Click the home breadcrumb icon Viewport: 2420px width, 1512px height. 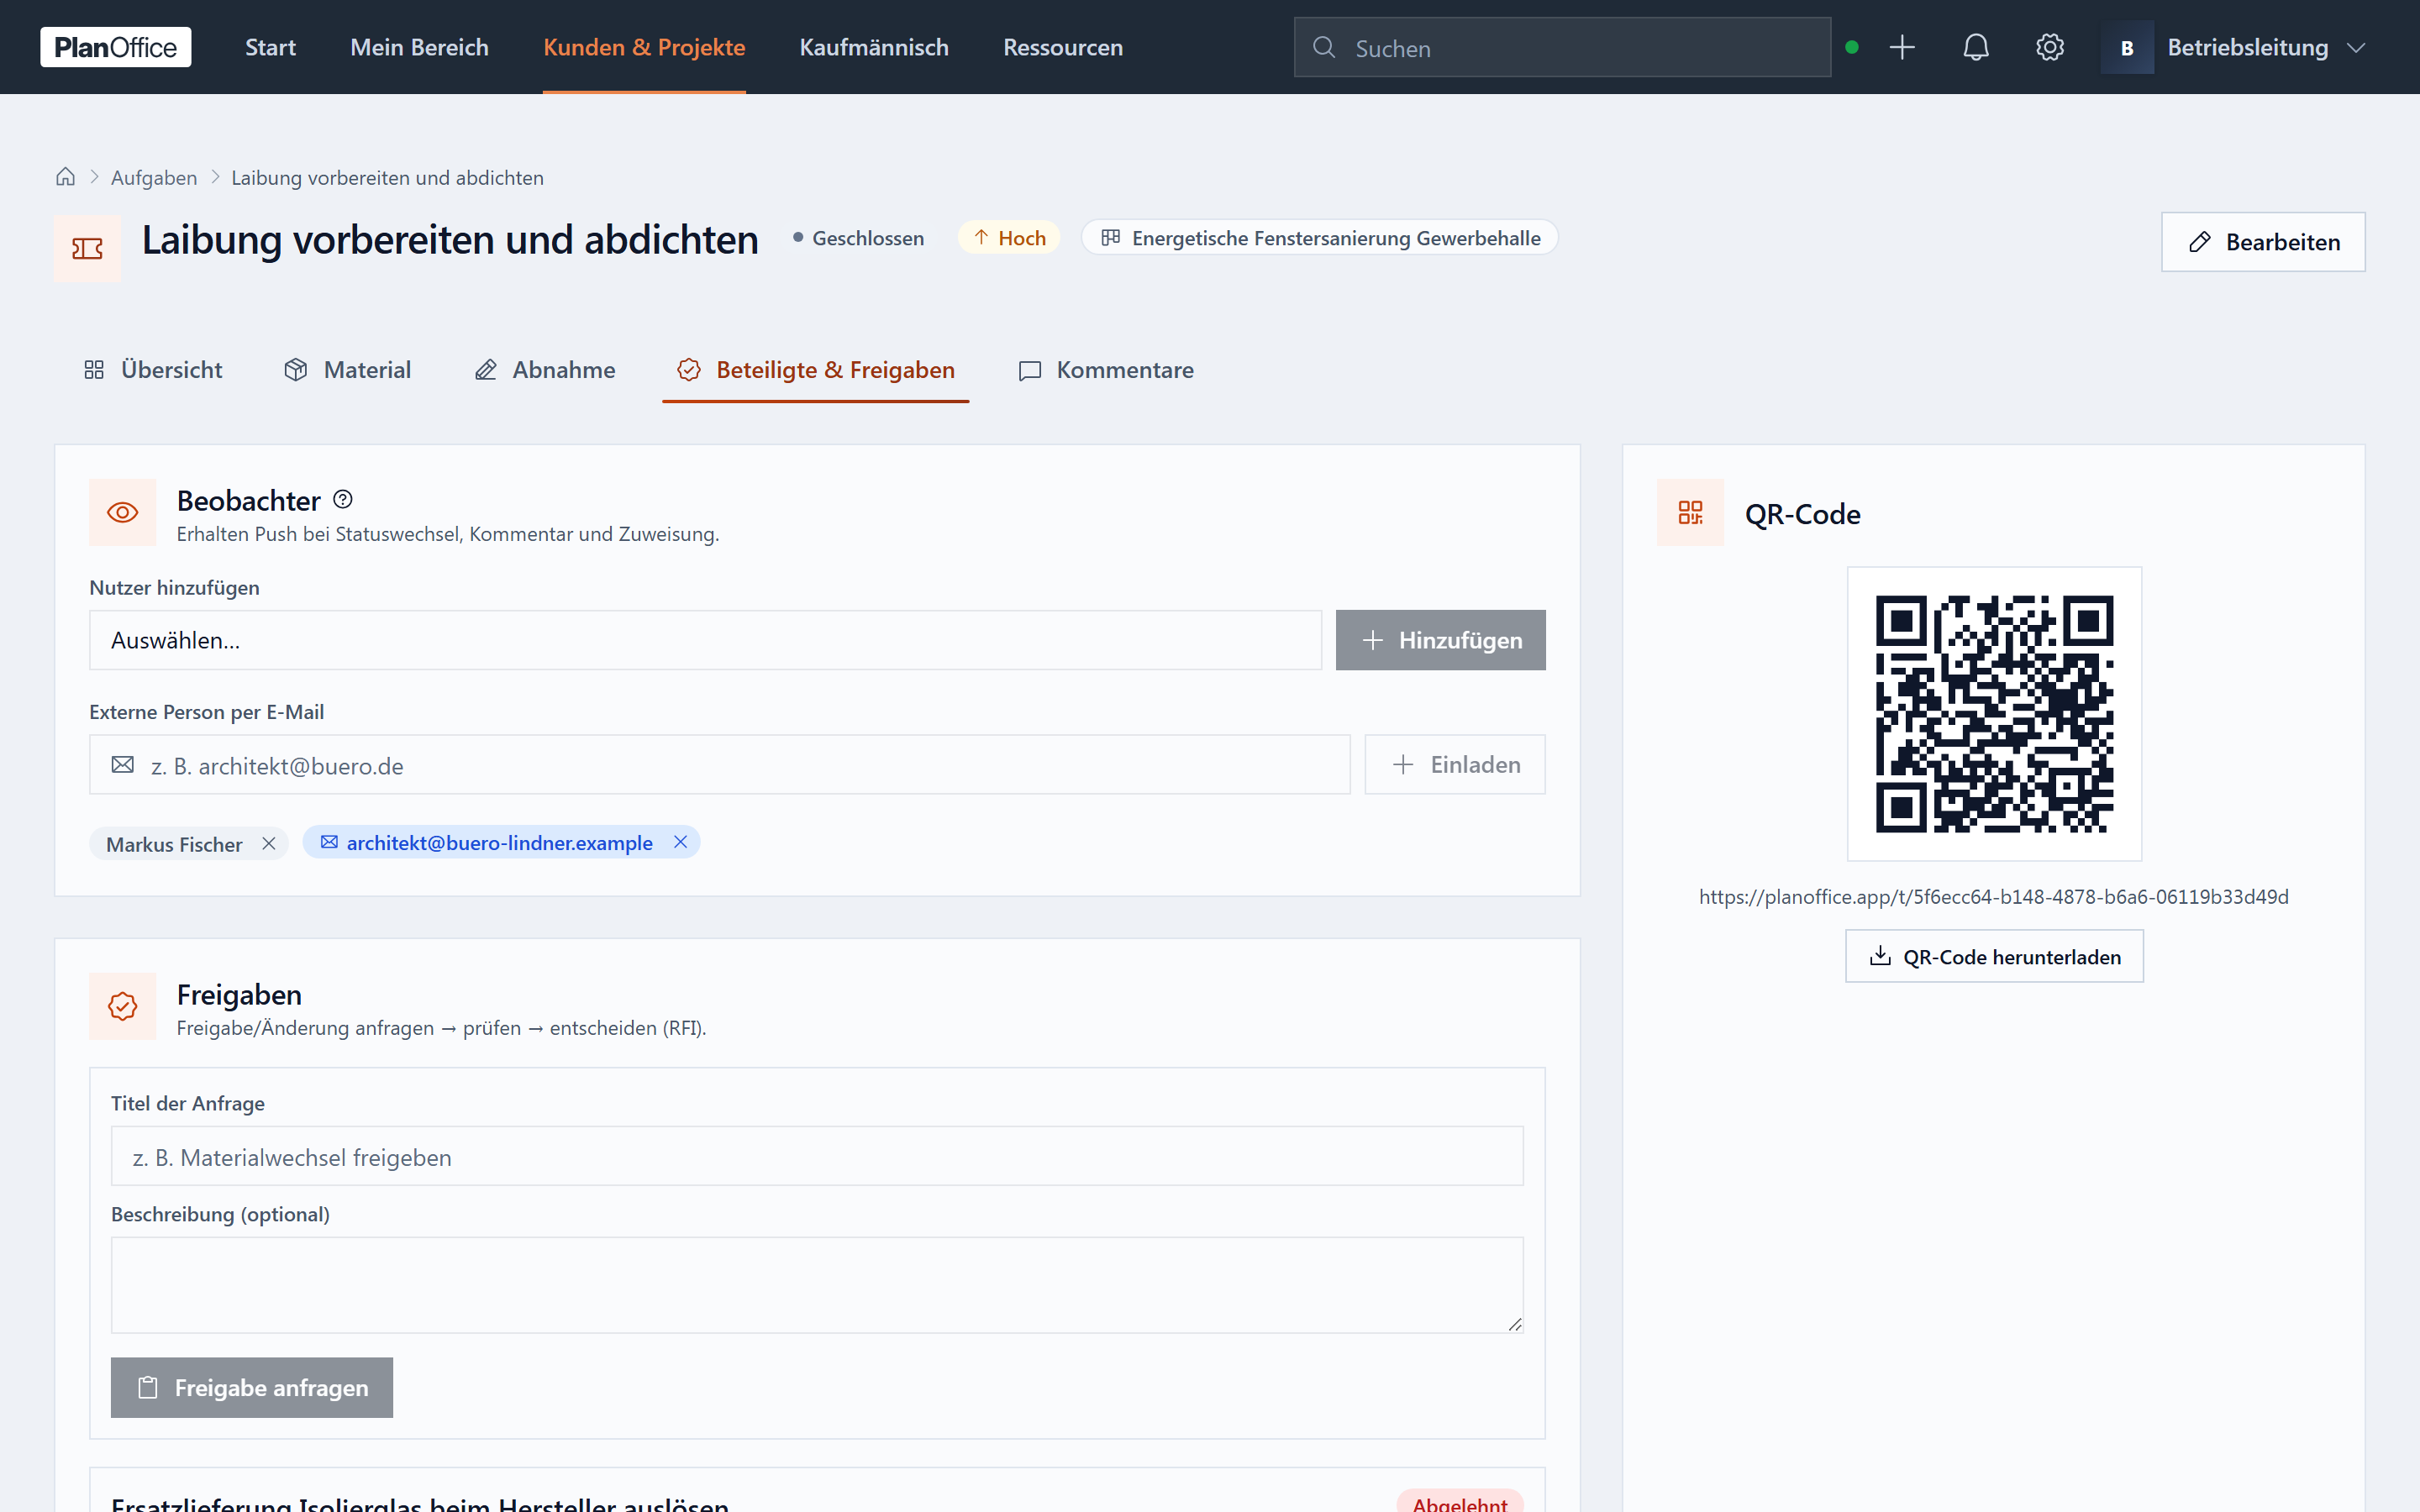[x=65, y=177]
